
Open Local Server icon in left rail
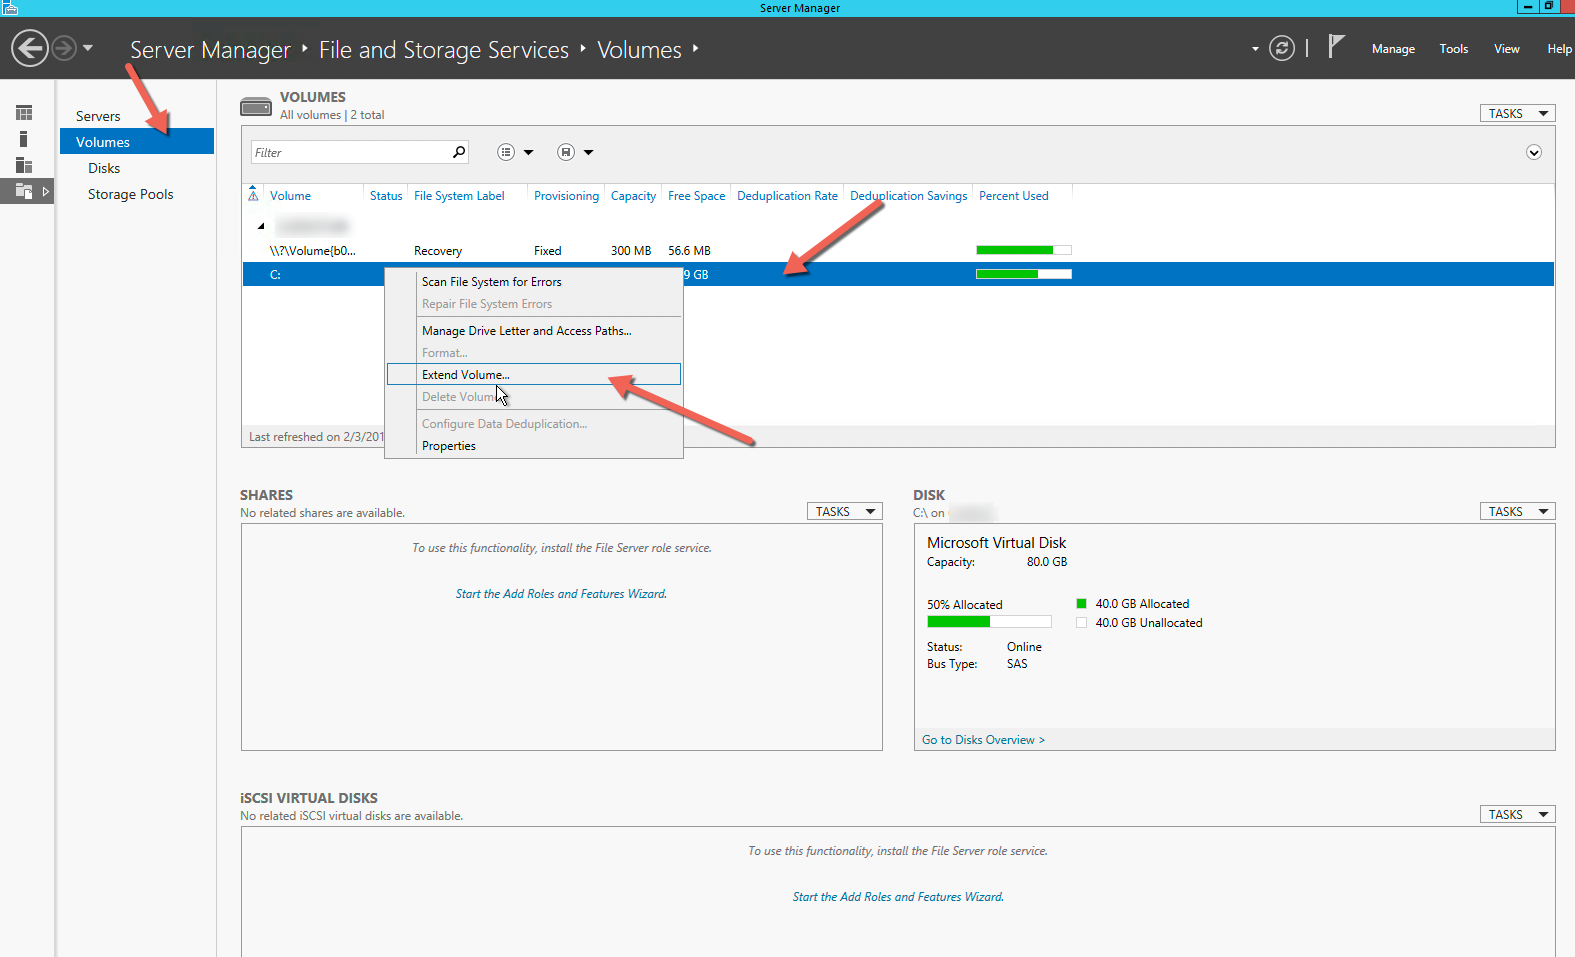(x=24, y=139)
